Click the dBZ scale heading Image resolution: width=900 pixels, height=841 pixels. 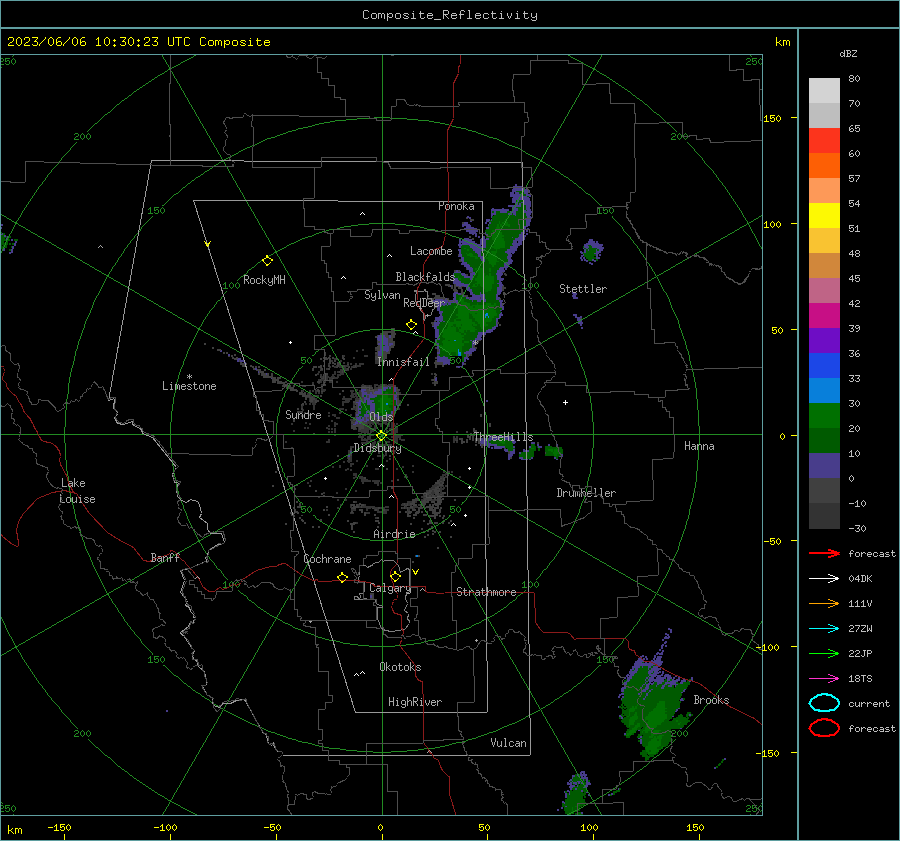click(x=848, y=53)
